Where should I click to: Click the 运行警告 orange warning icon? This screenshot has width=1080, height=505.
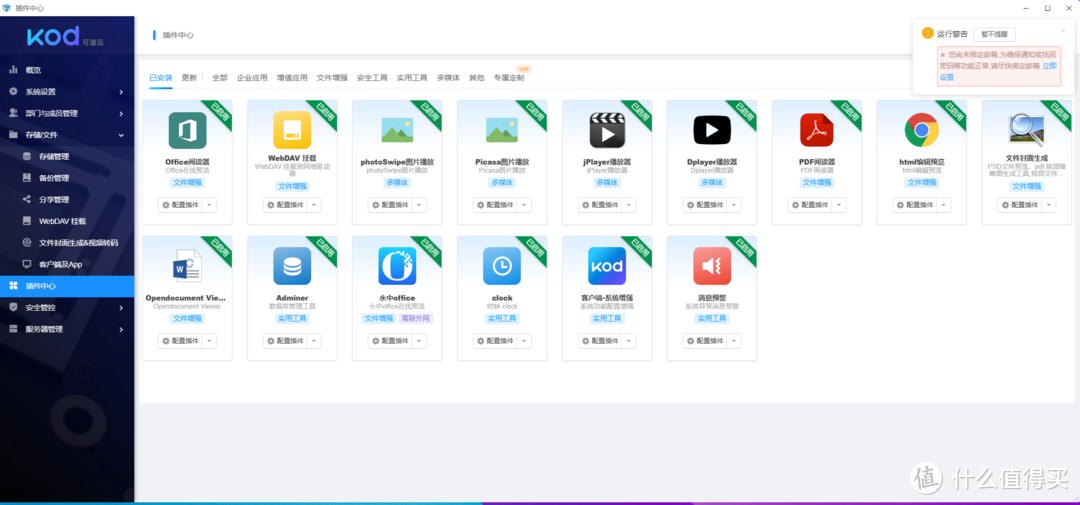point(928,33)
